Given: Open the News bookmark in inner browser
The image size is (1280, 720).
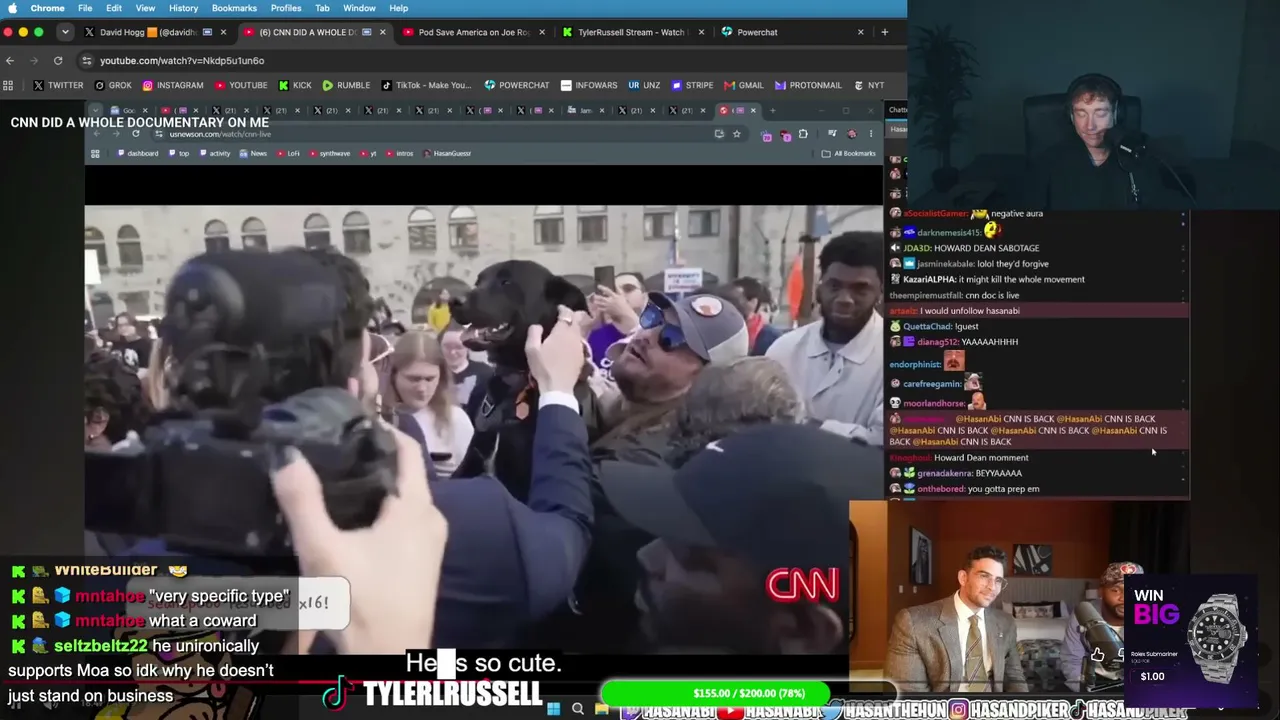Looking at the screenshot, I should click(253, 153).
